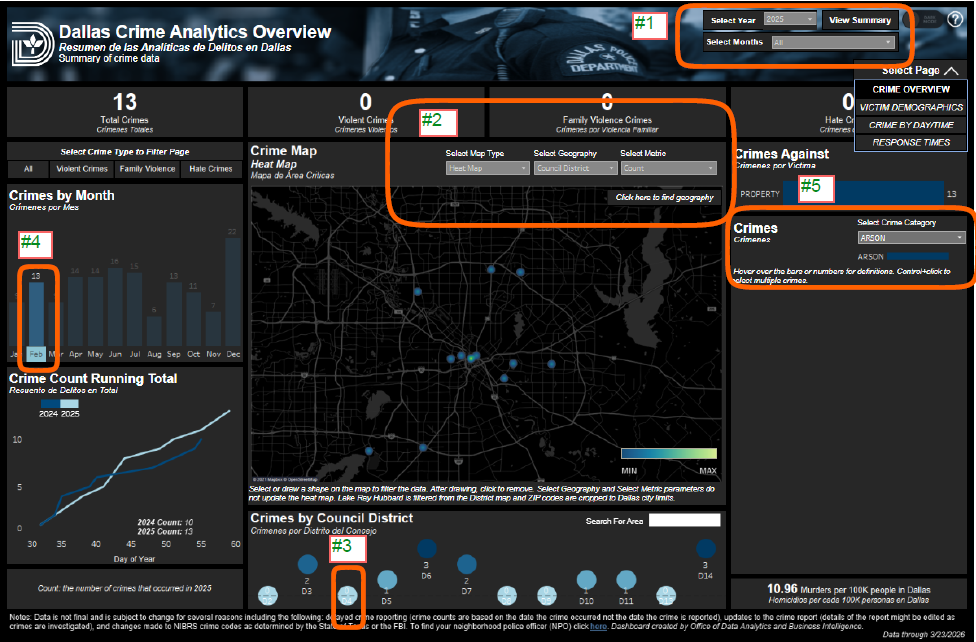Select the D5 council district circle
Image resolution: width=976 pixels, height=642 pixels.
pyautogui.click(x=387, y=580)
